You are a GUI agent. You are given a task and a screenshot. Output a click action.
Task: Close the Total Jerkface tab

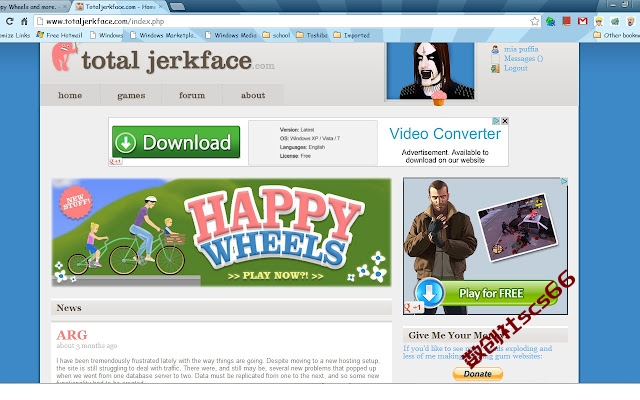[160, 7]
